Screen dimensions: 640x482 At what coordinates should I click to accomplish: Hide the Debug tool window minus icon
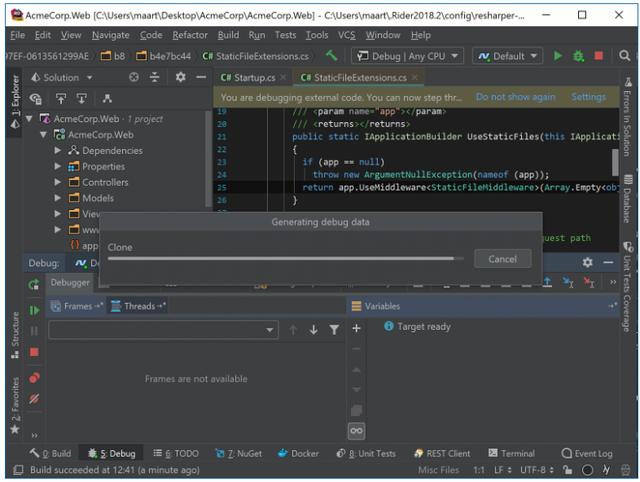pos(608,262)
